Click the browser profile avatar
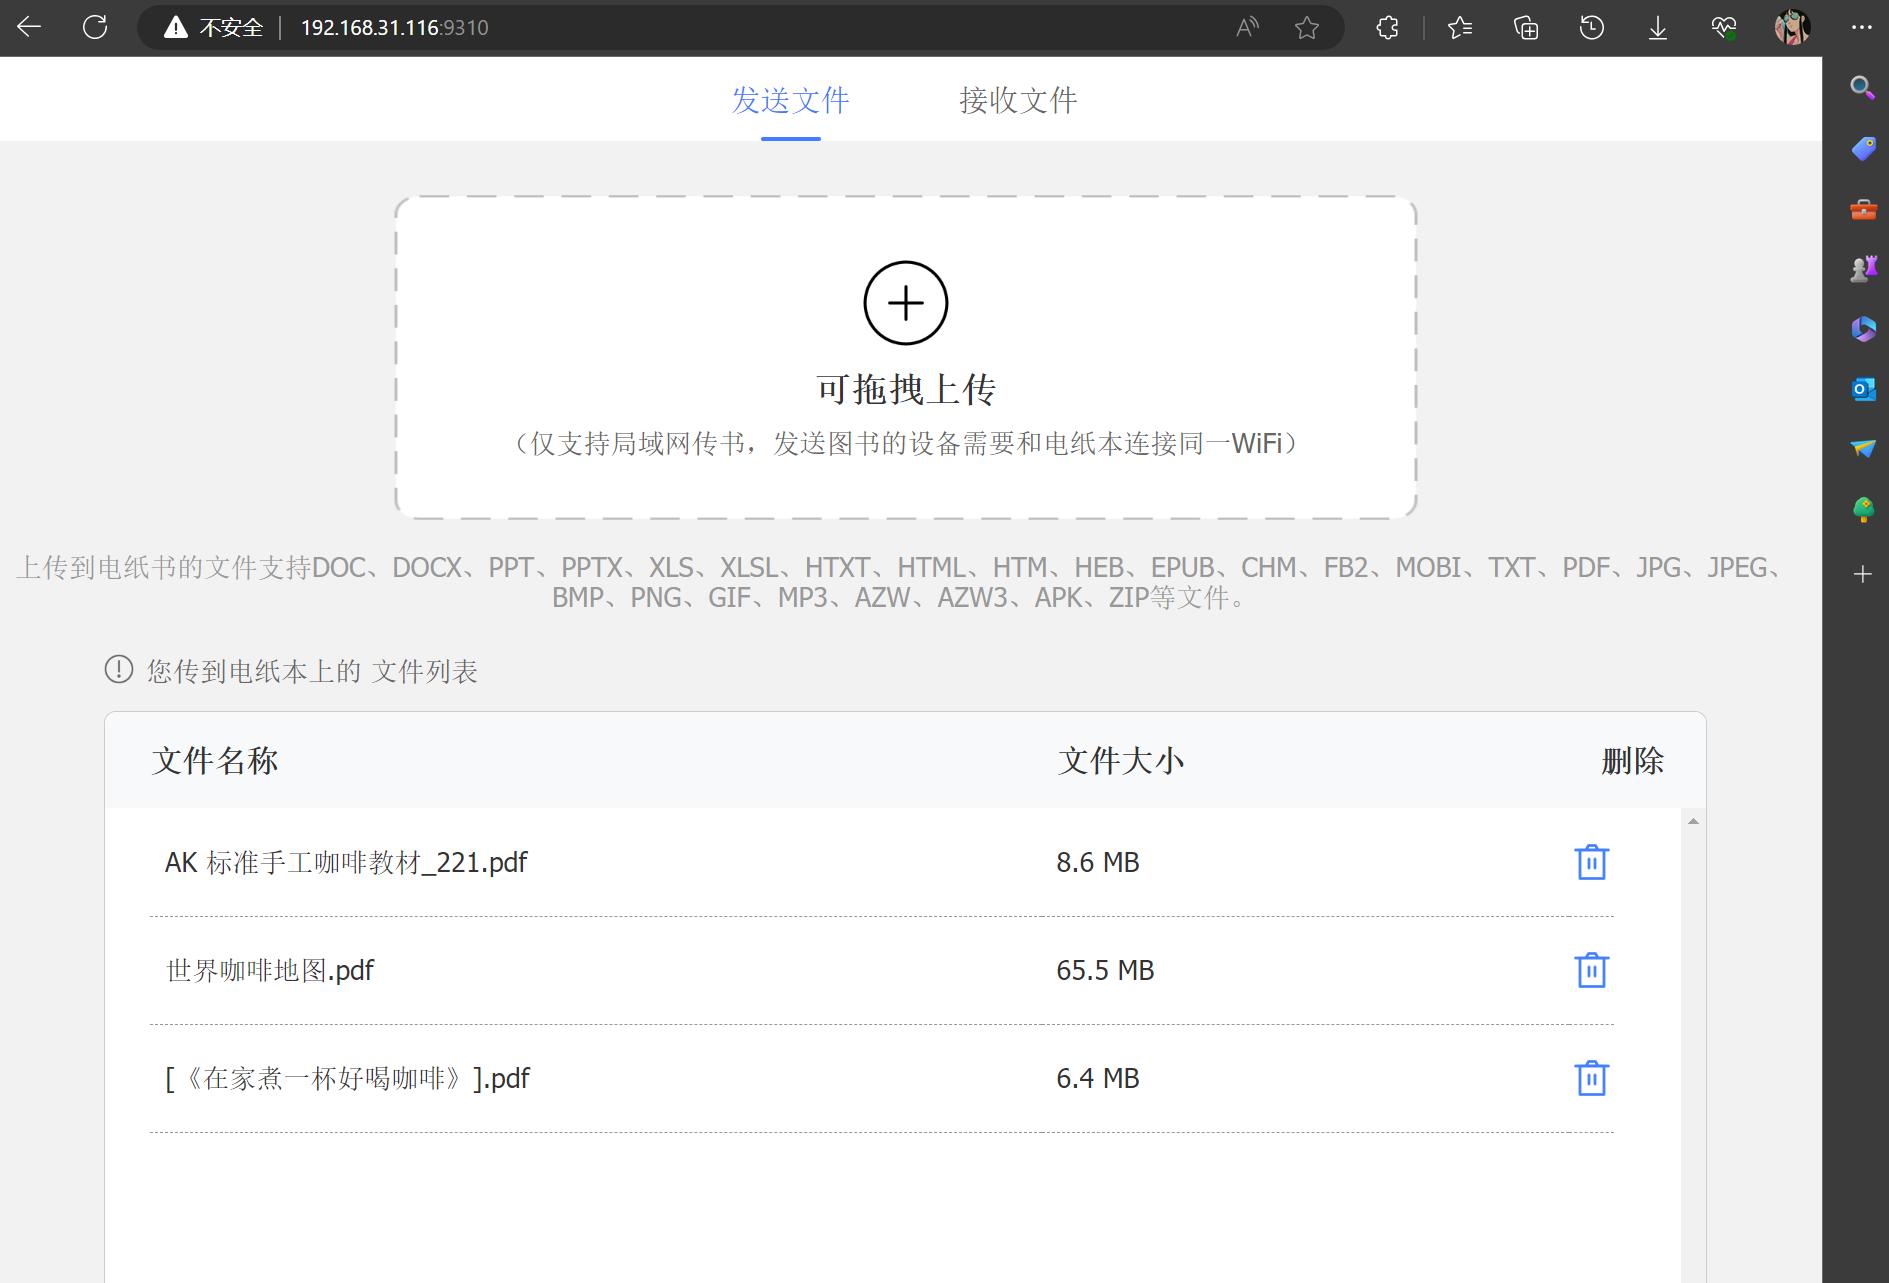 (x=1793, y=27)
